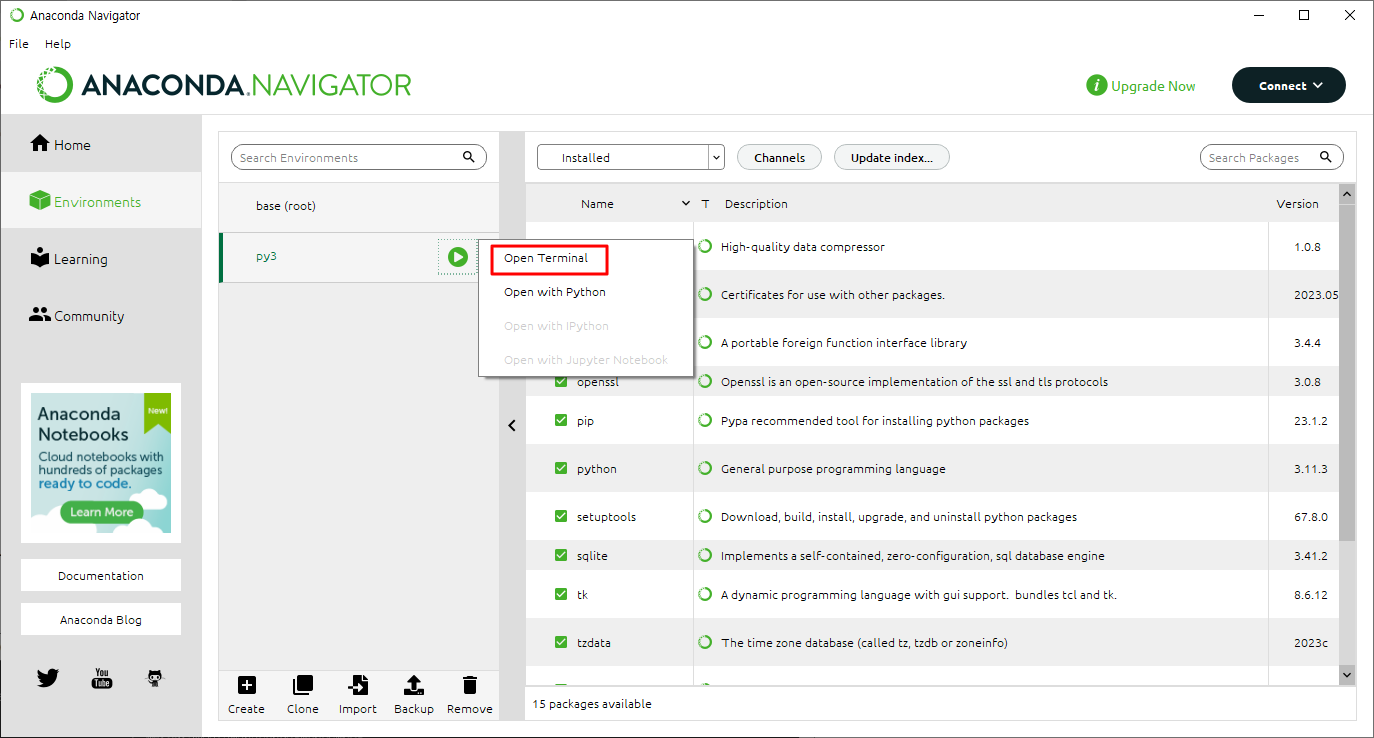Click Learn More in the Notebooks ad
The image size is (1374, 738).
point(102,512)
